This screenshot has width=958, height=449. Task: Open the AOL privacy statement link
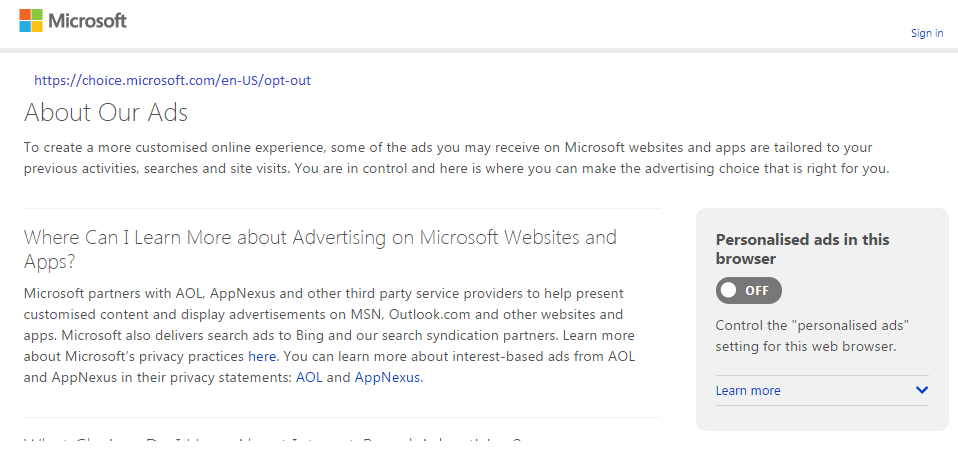pos(309,377)
